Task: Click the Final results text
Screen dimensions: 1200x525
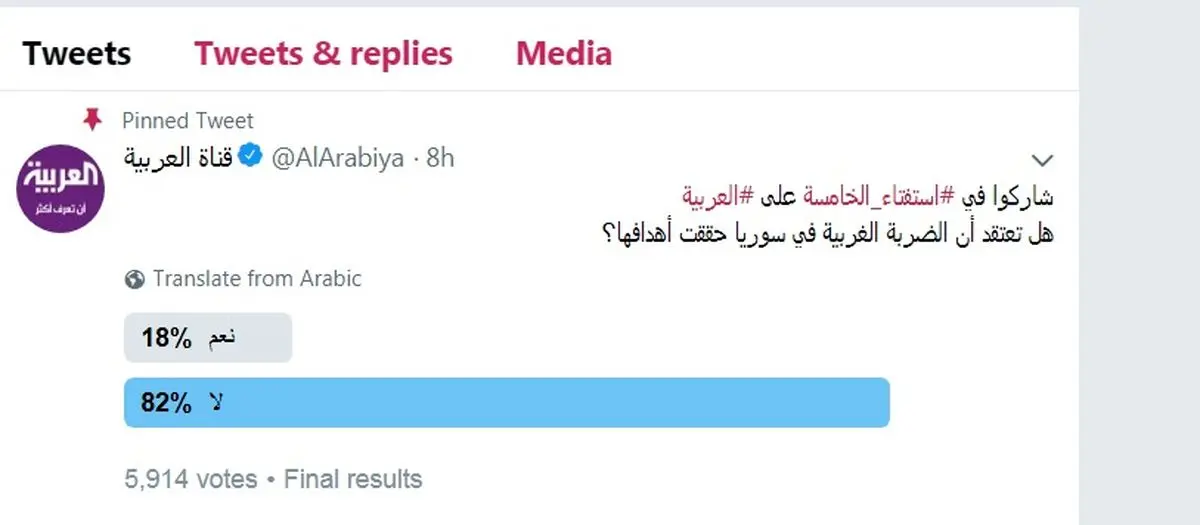Action: pos(353,479)
